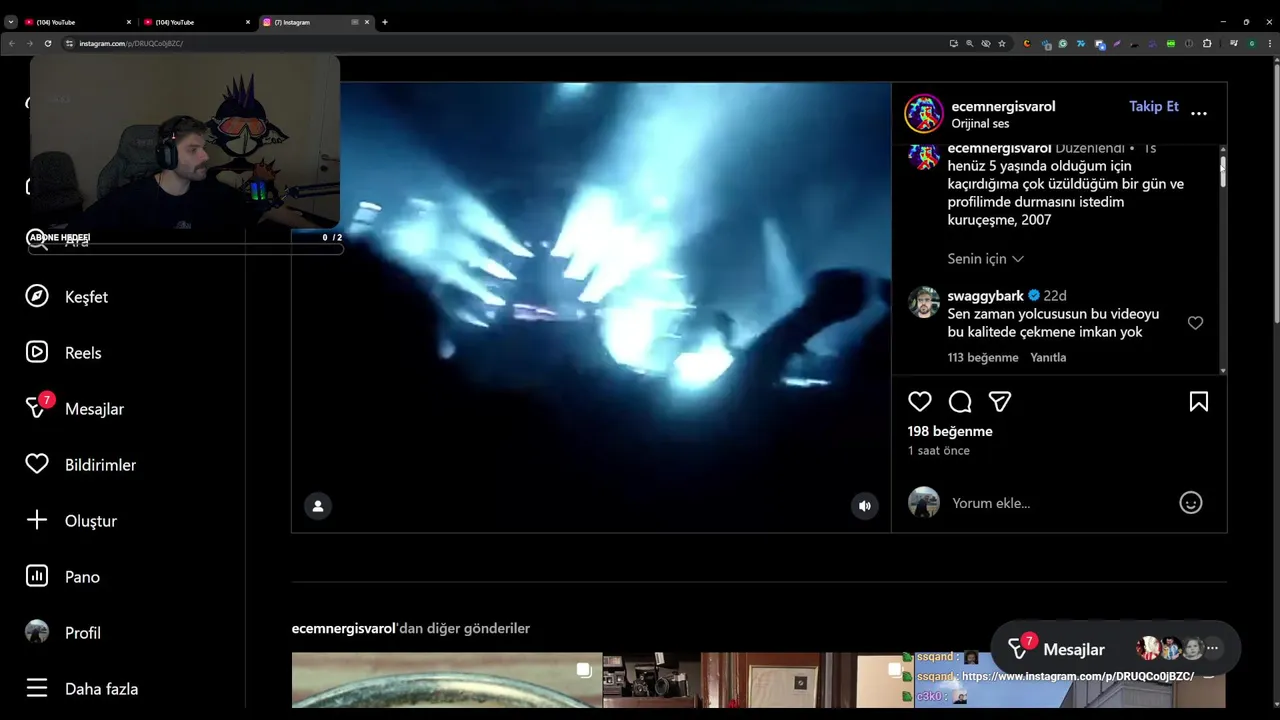Like swaggybark's comment heart

[1195, 323]
